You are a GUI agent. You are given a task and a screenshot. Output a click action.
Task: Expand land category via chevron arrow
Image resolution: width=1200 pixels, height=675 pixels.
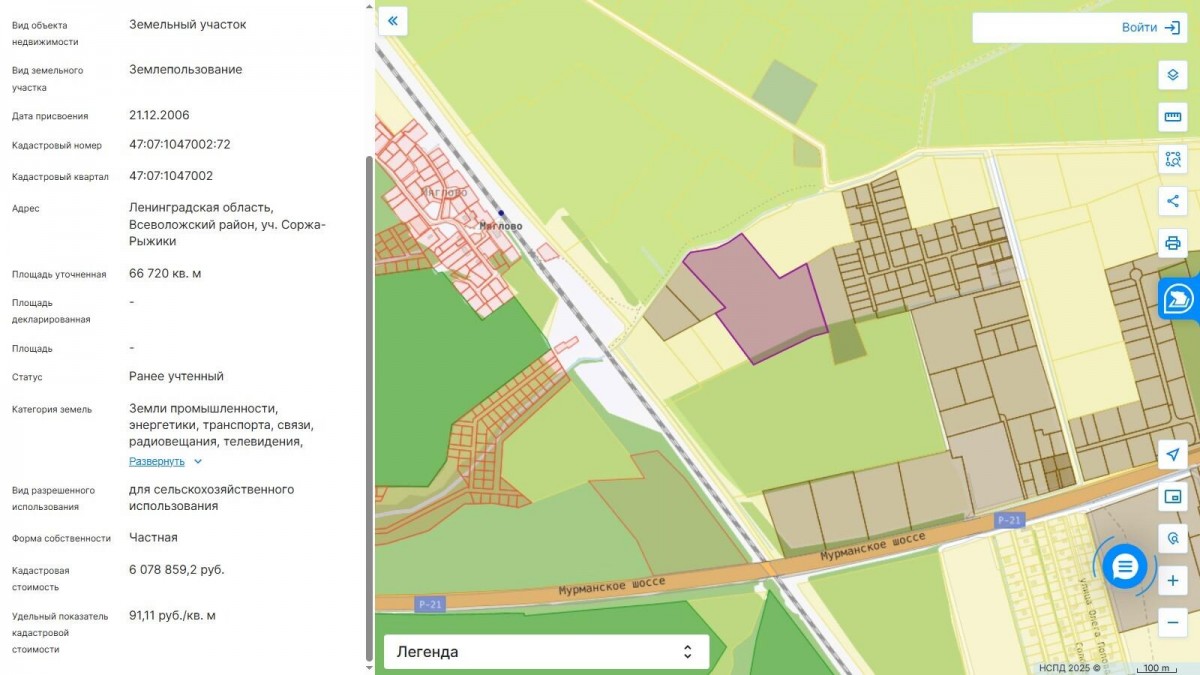tap(198, 462)
